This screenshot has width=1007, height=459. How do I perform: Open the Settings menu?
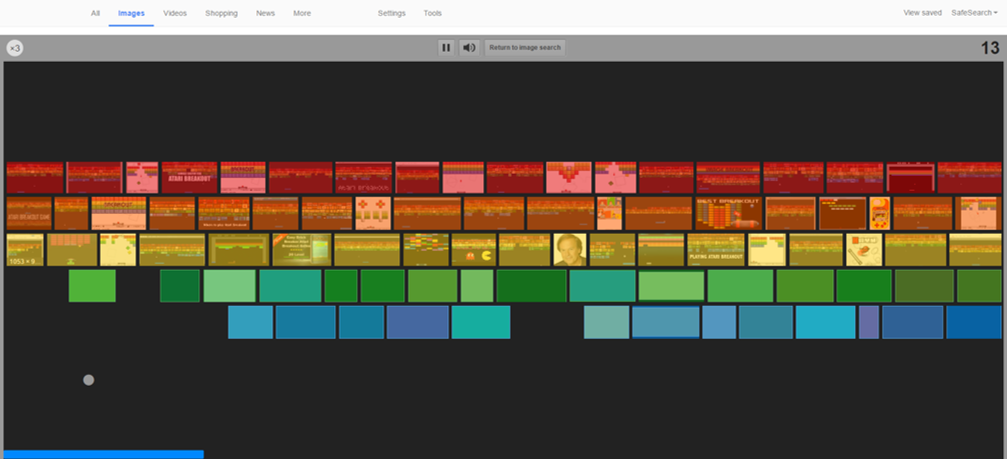pyautogui.click(x=391, y=13)
